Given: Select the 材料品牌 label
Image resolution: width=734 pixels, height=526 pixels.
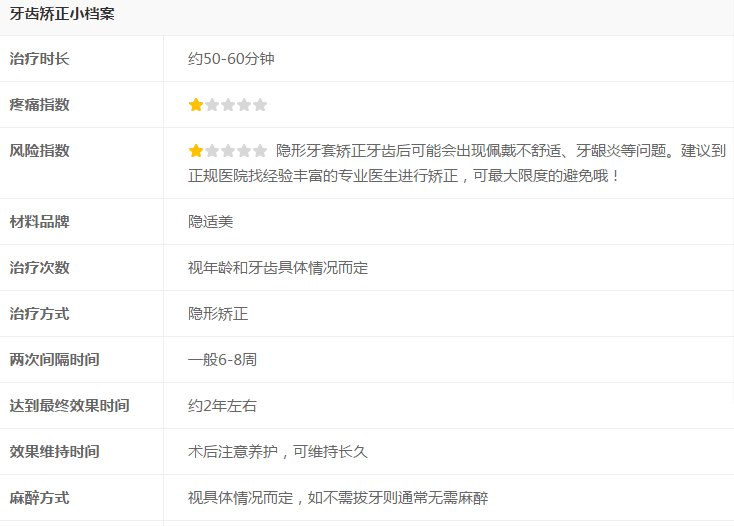Looking at the screenshot, I should (39, 221).
